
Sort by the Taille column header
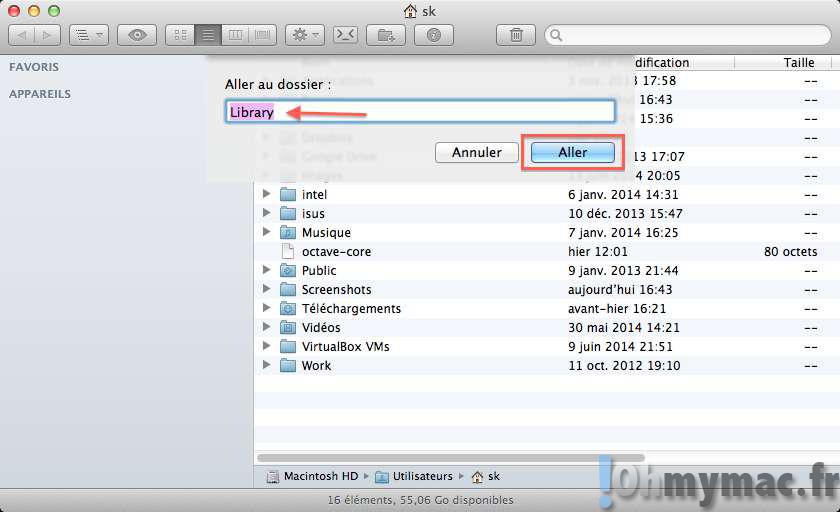(798, 62)
